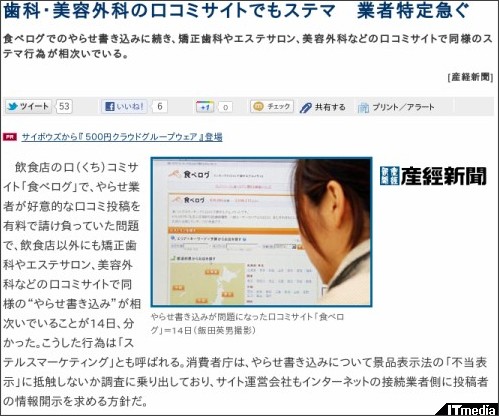Click the Facebook like count 6
The height and width of the screenshot is (416, 499).
click(159, 107)
